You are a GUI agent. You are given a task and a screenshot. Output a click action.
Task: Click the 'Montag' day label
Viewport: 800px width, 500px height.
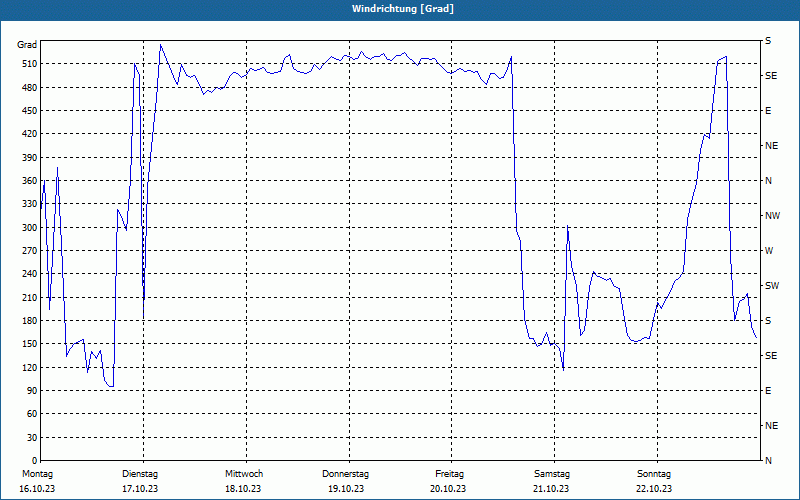pos(37,474)
